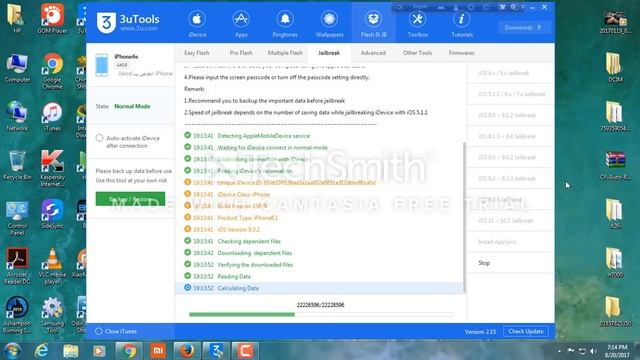This screenshot has height=360, width=640.
Task: Click the iPhone device icon in sidebar
Action: tap(102, 65)
